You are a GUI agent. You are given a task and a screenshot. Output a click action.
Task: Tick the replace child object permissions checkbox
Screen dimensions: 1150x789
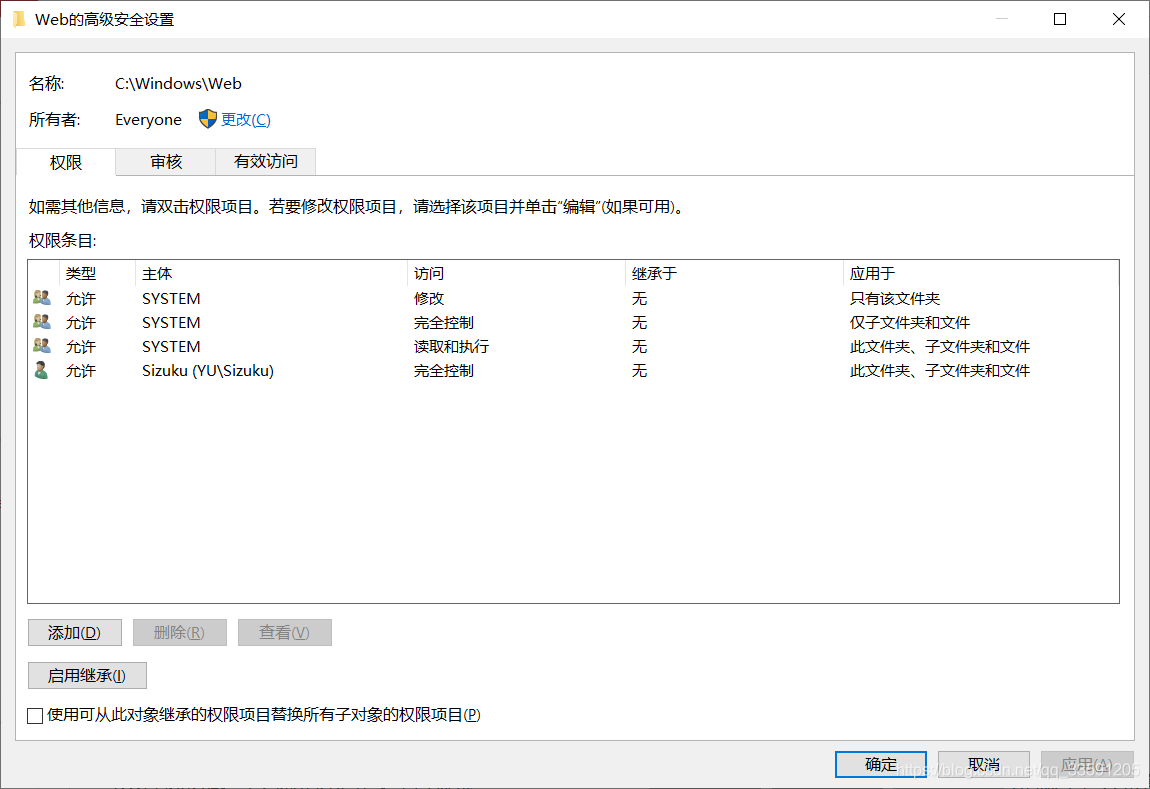pyautogui.click(x=35, y=716)
